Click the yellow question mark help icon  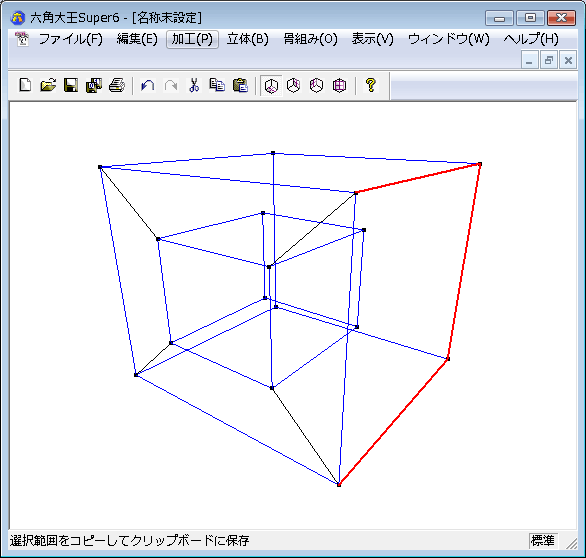coord(370,85)
